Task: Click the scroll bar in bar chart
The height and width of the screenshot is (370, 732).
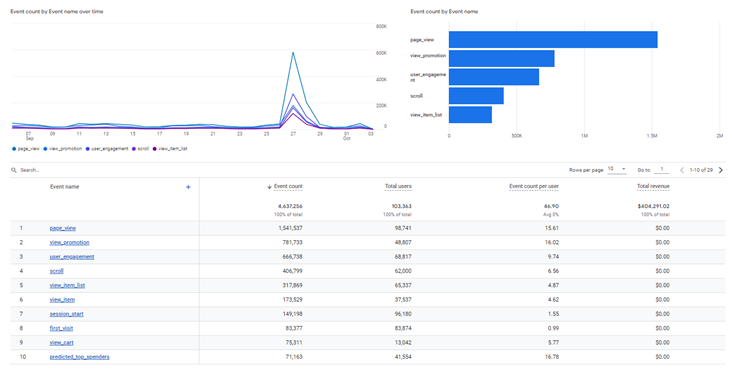Action: click(476, 96)
